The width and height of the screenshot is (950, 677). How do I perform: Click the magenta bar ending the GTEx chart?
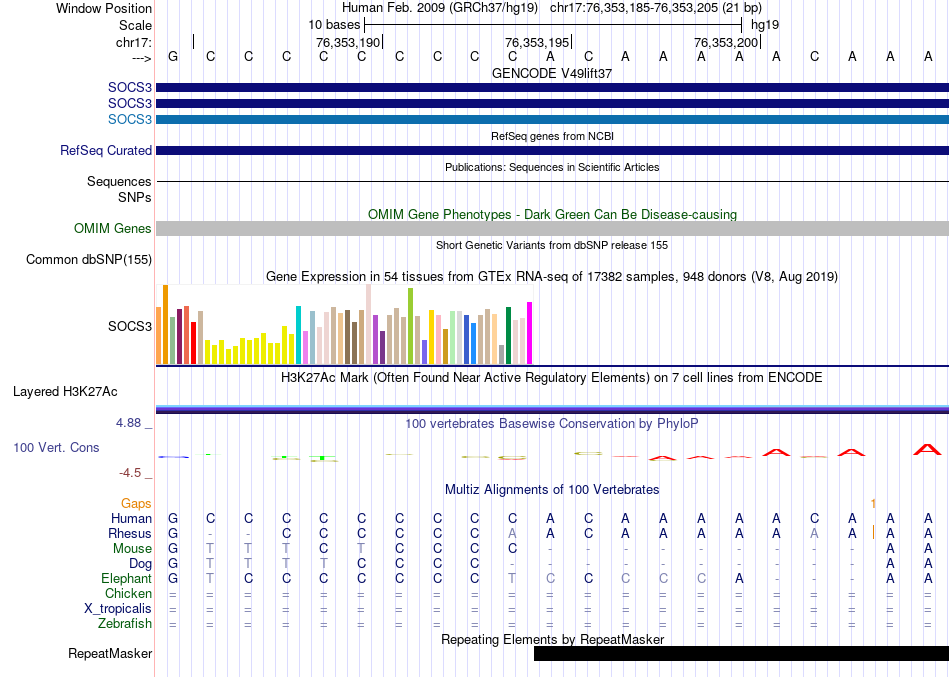(530, 333)
